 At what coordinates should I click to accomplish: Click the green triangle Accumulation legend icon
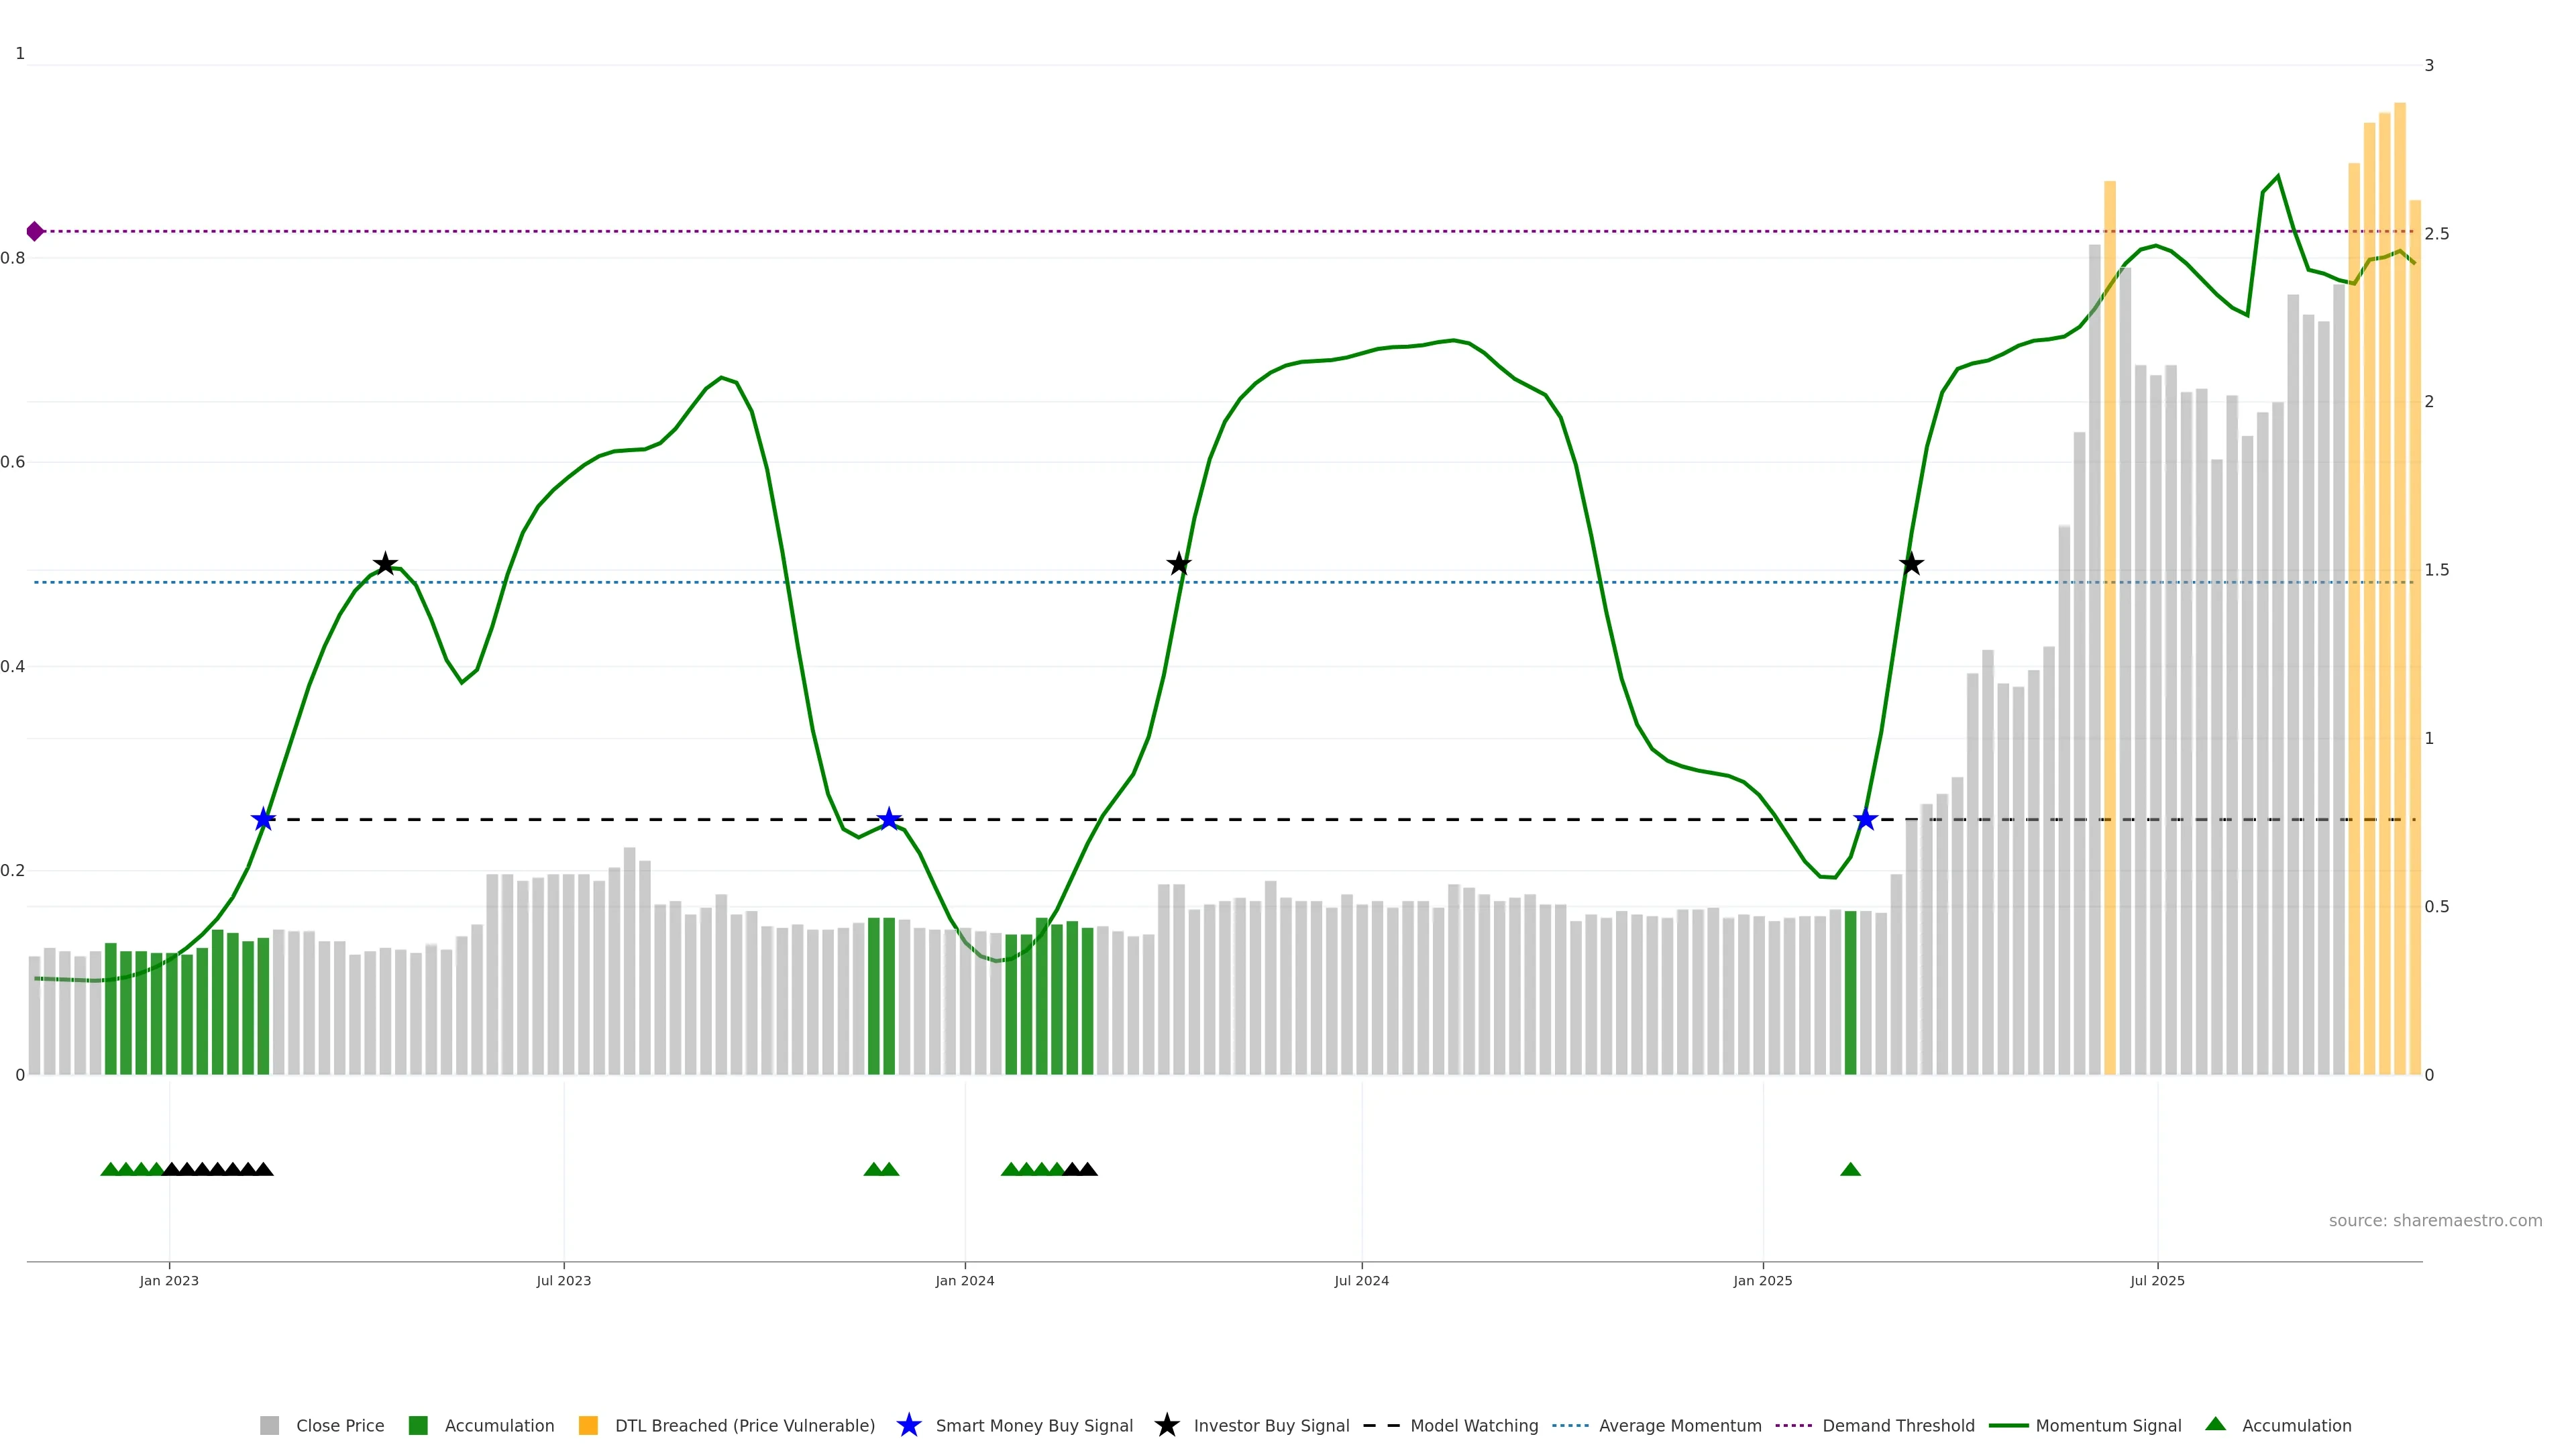coord(2215,1424)
